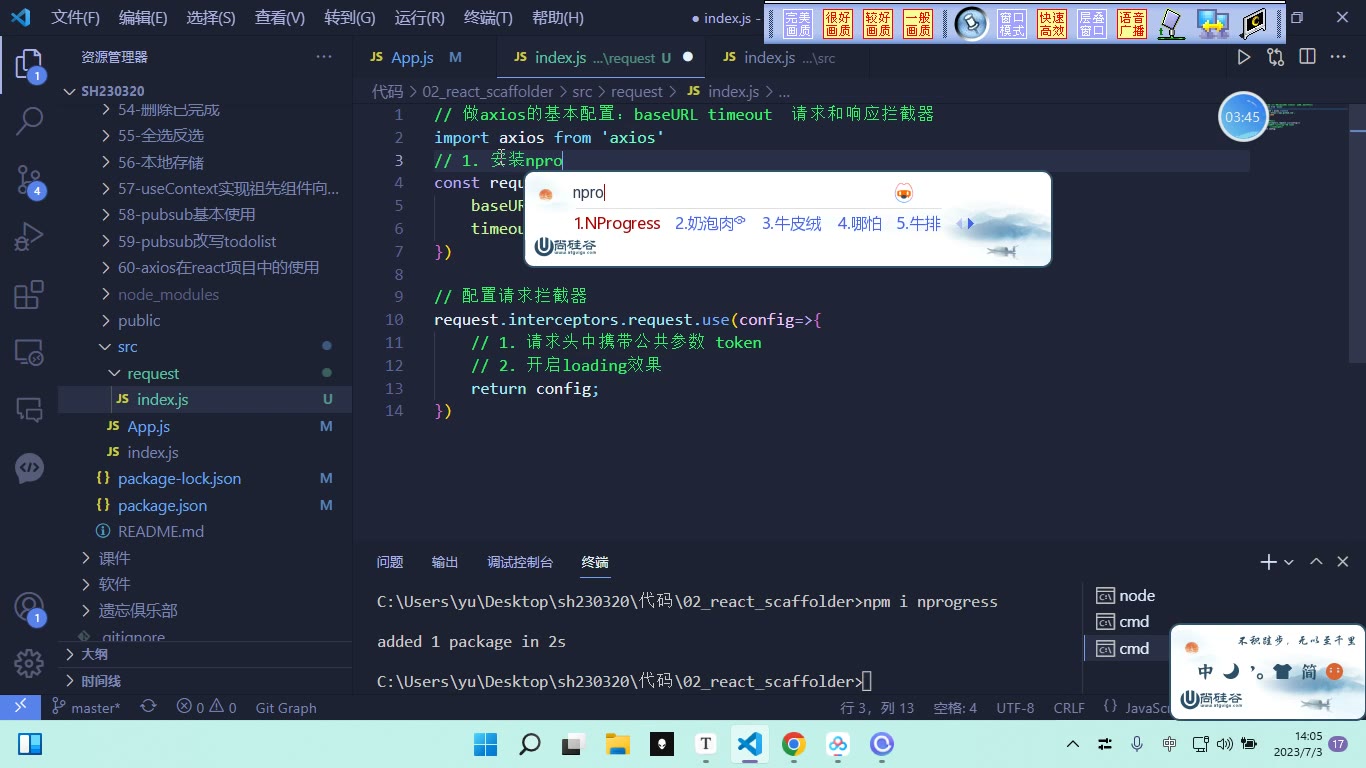Show hidden system tray icons chevron
This screenshot has width=1366, height=768.
1073,744
